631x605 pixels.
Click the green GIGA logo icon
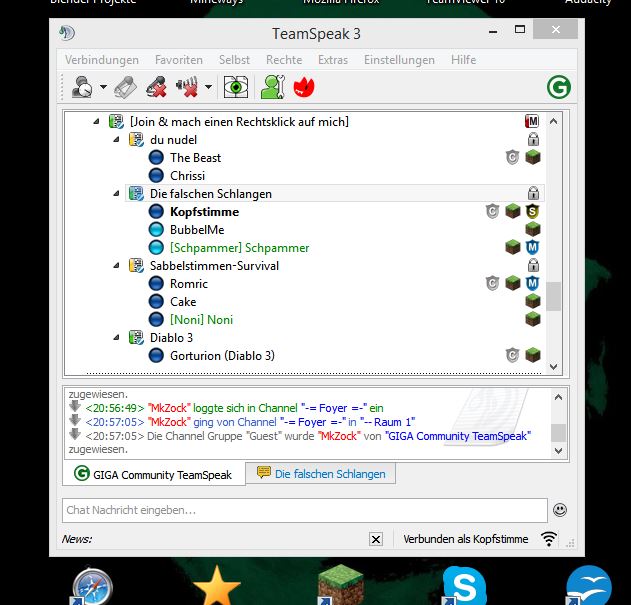point(558,87)
